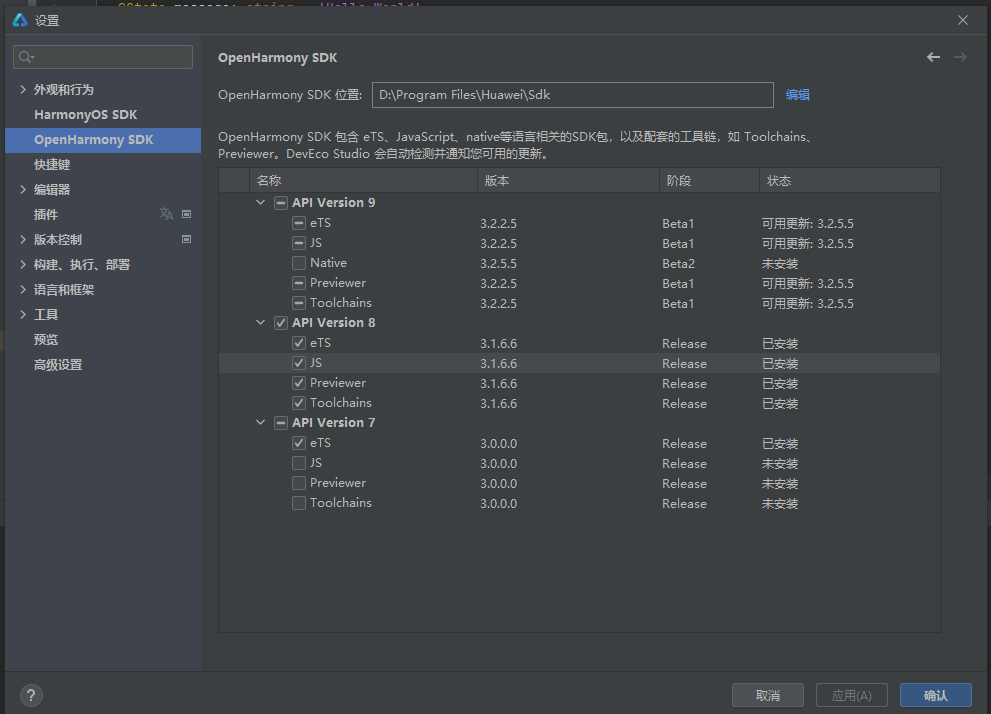Navigate forward with the right arrow
This screenshot has width=991, height=714.
tap(960, 57)
